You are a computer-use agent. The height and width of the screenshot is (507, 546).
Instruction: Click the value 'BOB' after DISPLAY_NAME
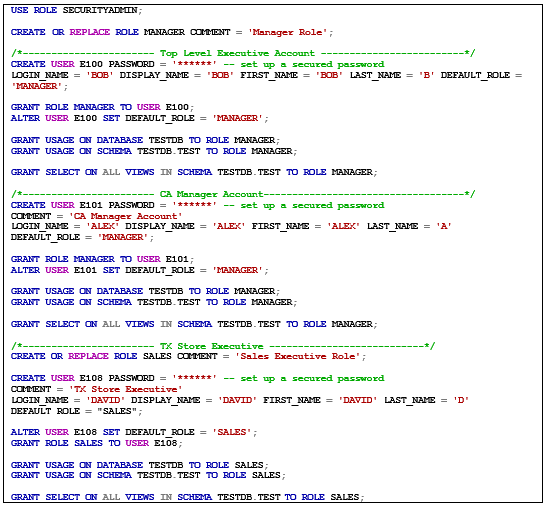click(x=220, y=75)
